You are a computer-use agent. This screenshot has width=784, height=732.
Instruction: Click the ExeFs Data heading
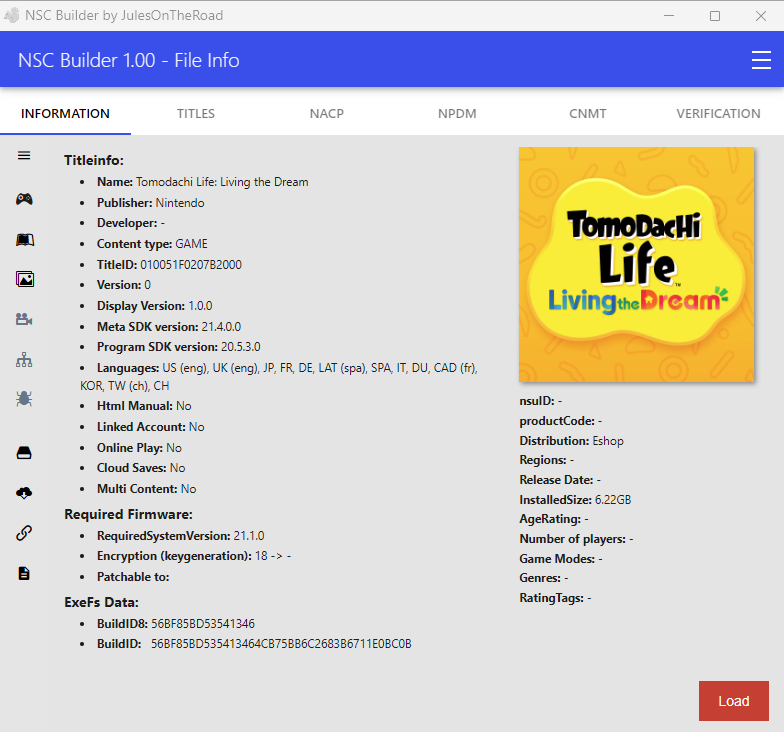pyautogui.click(x=101, y=602)
